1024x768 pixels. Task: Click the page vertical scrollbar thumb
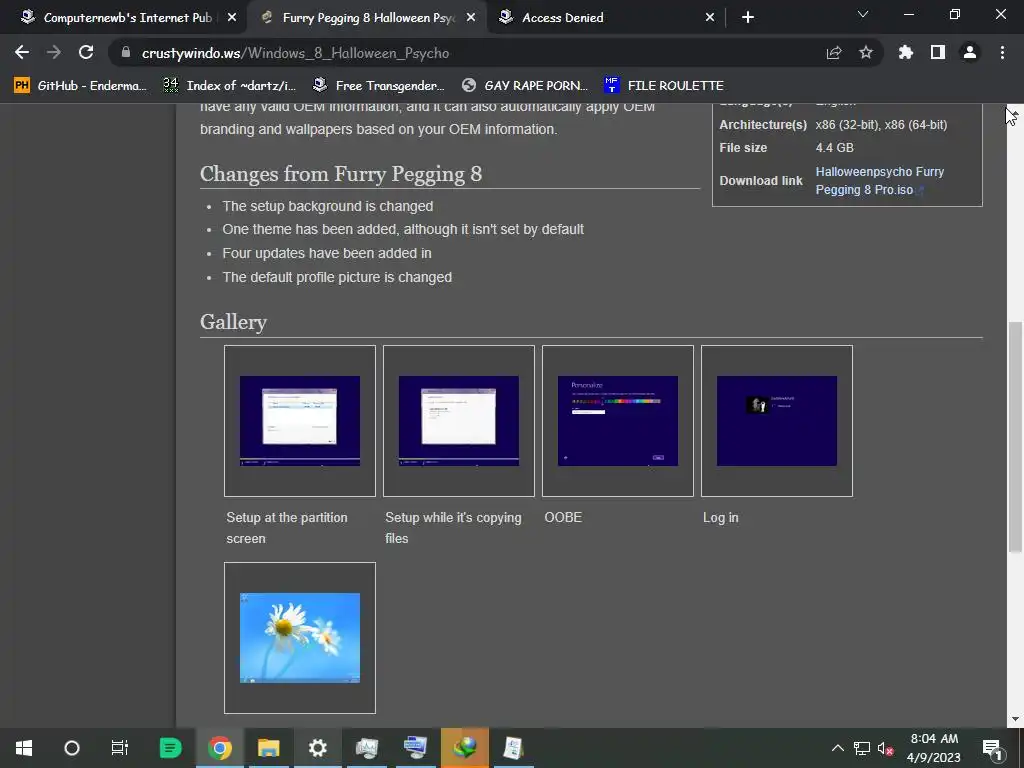click(x=1015, y=436)
